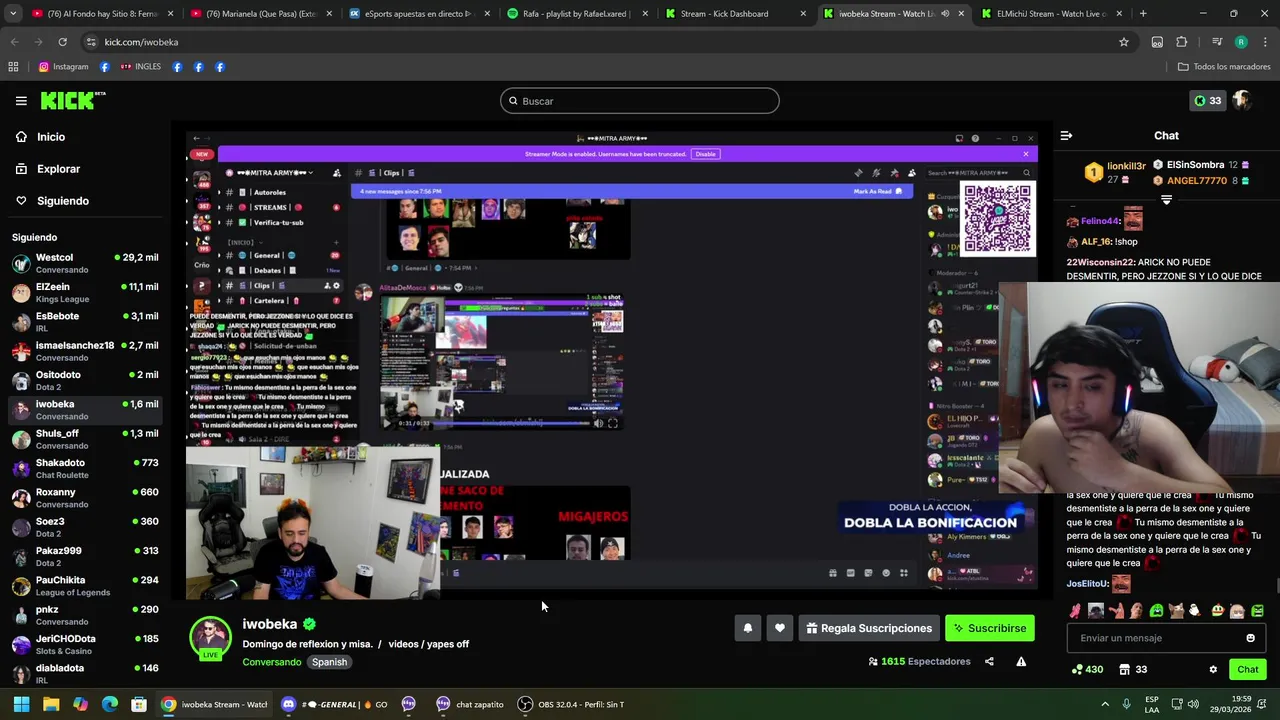Open the Chrome extensions puzzle icon

pos(1181,42)
